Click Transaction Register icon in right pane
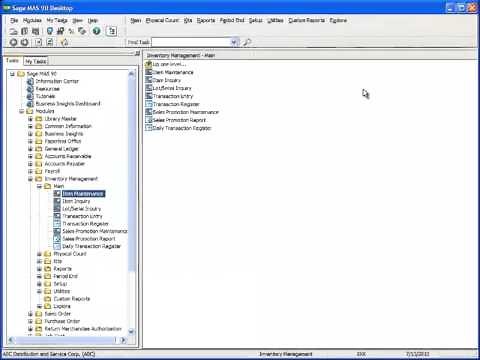 click(149, 104)
